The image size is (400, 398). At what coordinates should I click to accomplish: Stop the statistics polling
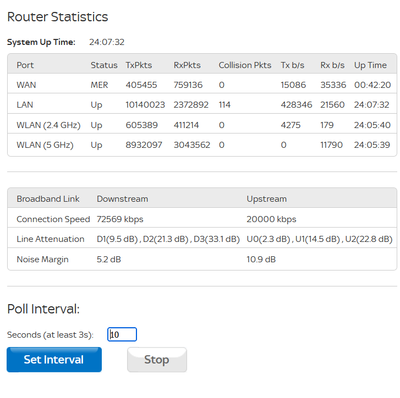tap(157, 359)
